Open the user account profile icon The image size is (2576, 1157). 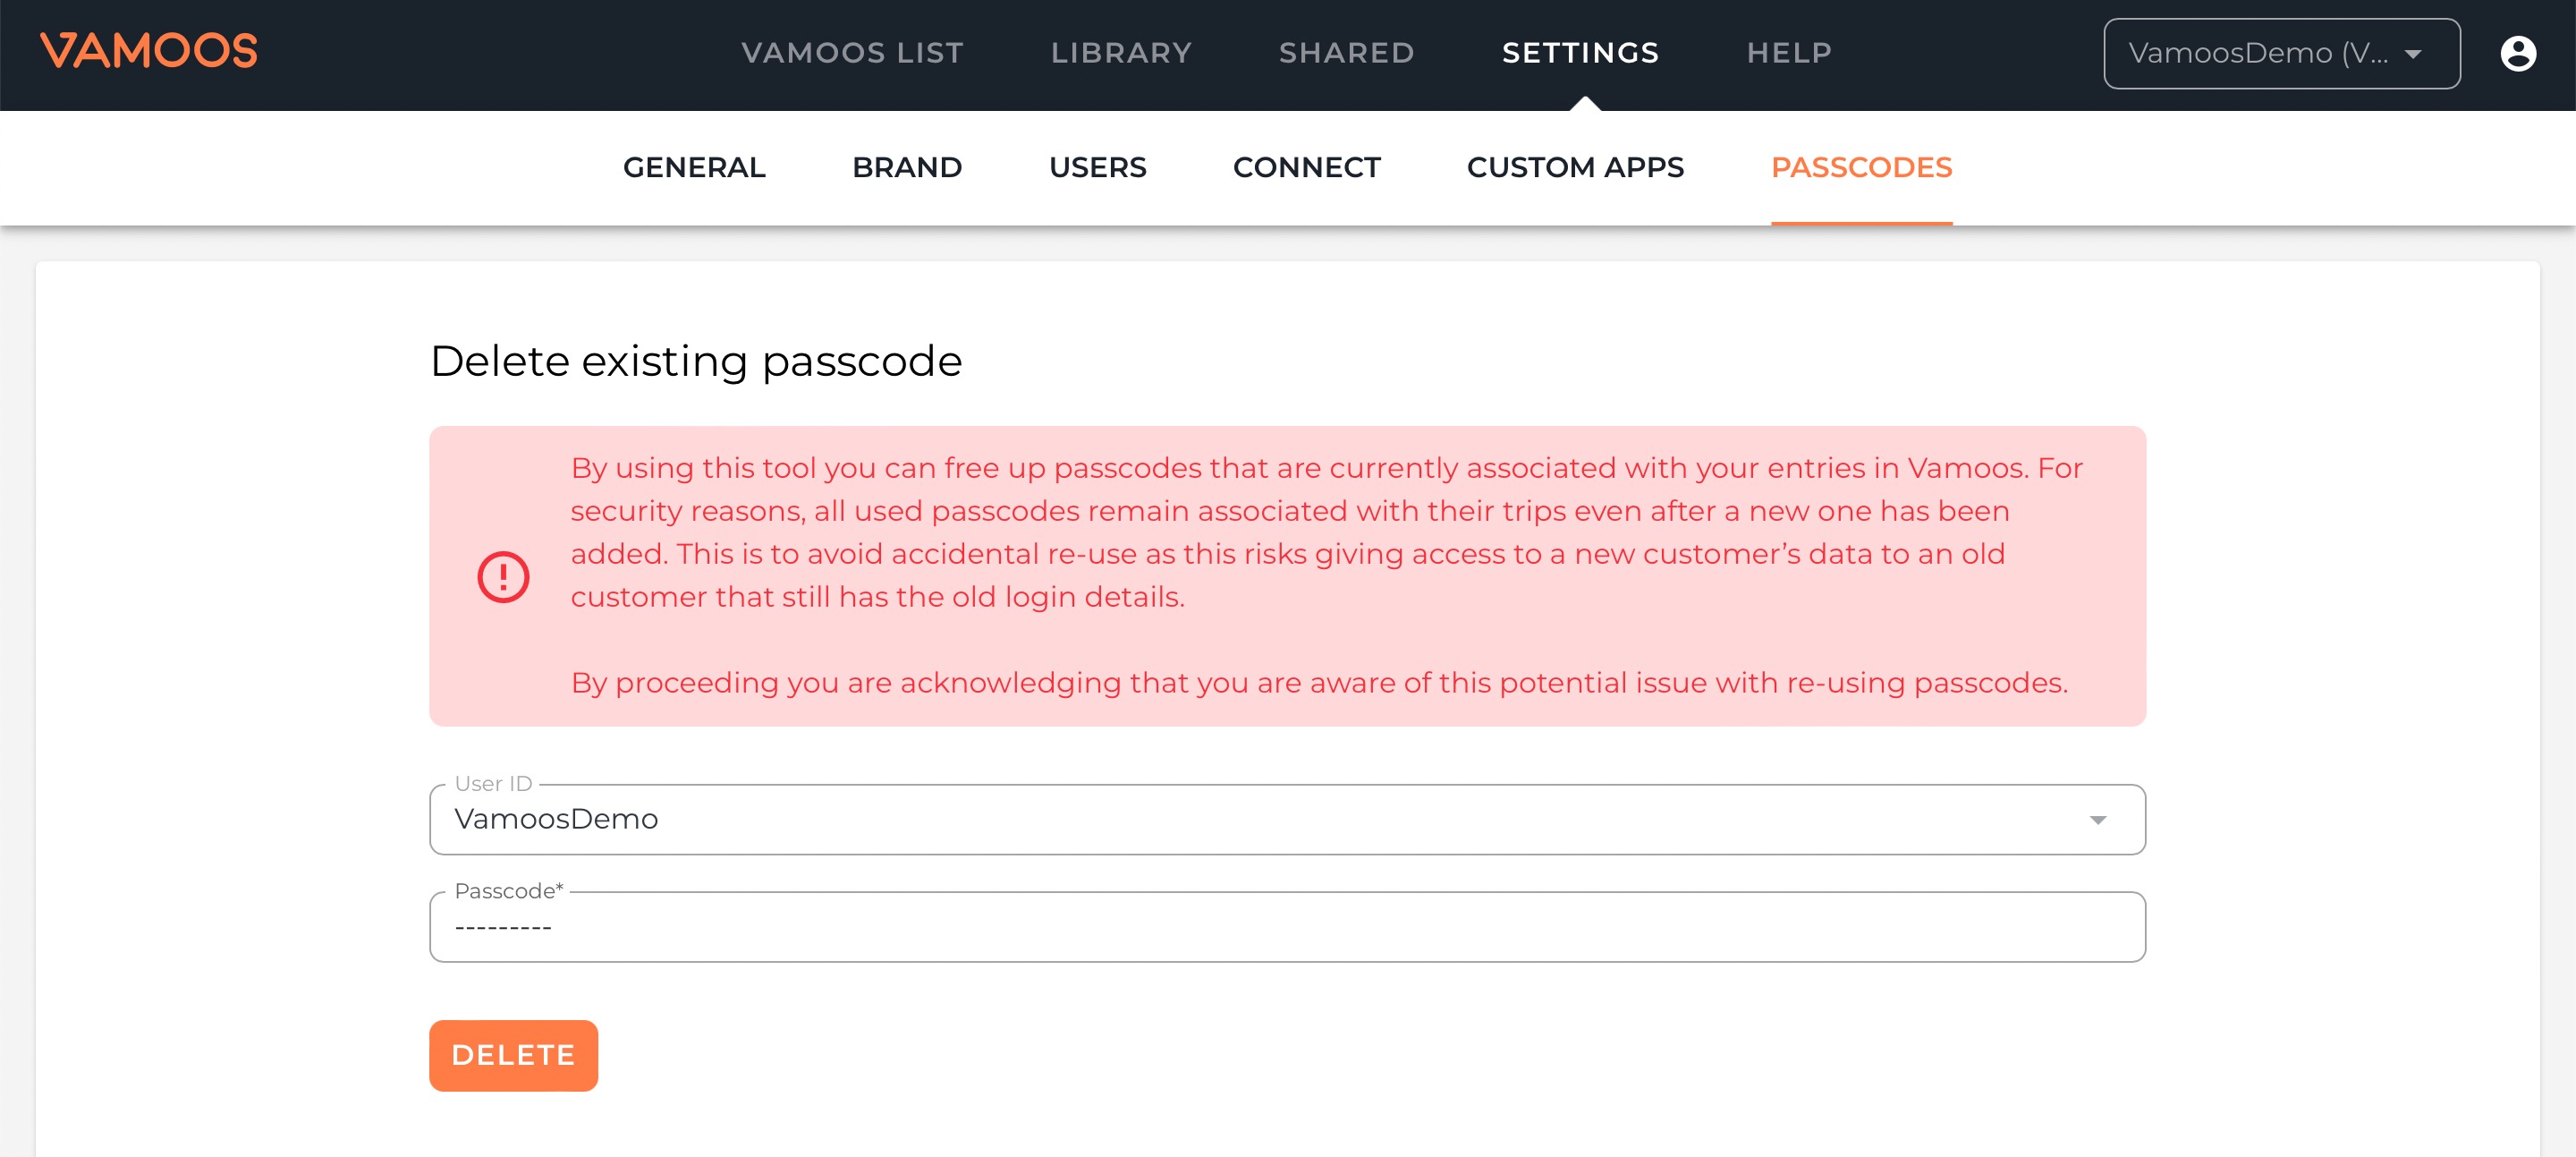2517,53
